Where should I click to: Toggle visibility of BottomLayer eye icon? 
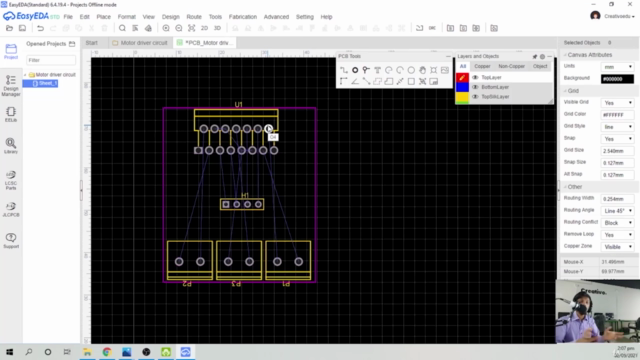(475, 87)
